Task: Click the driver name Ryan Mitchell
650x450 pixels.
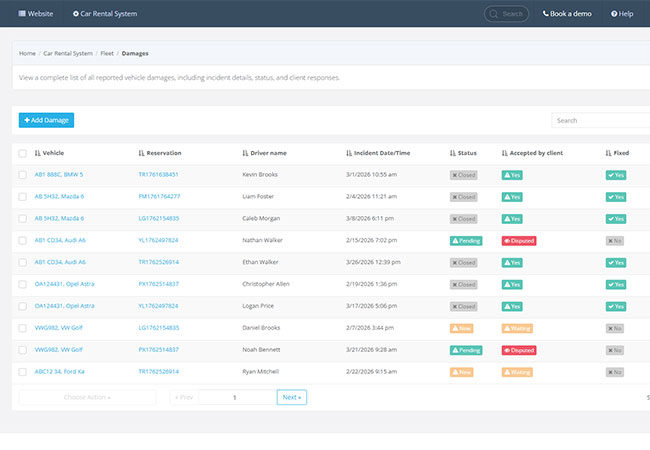Action: 260,372
